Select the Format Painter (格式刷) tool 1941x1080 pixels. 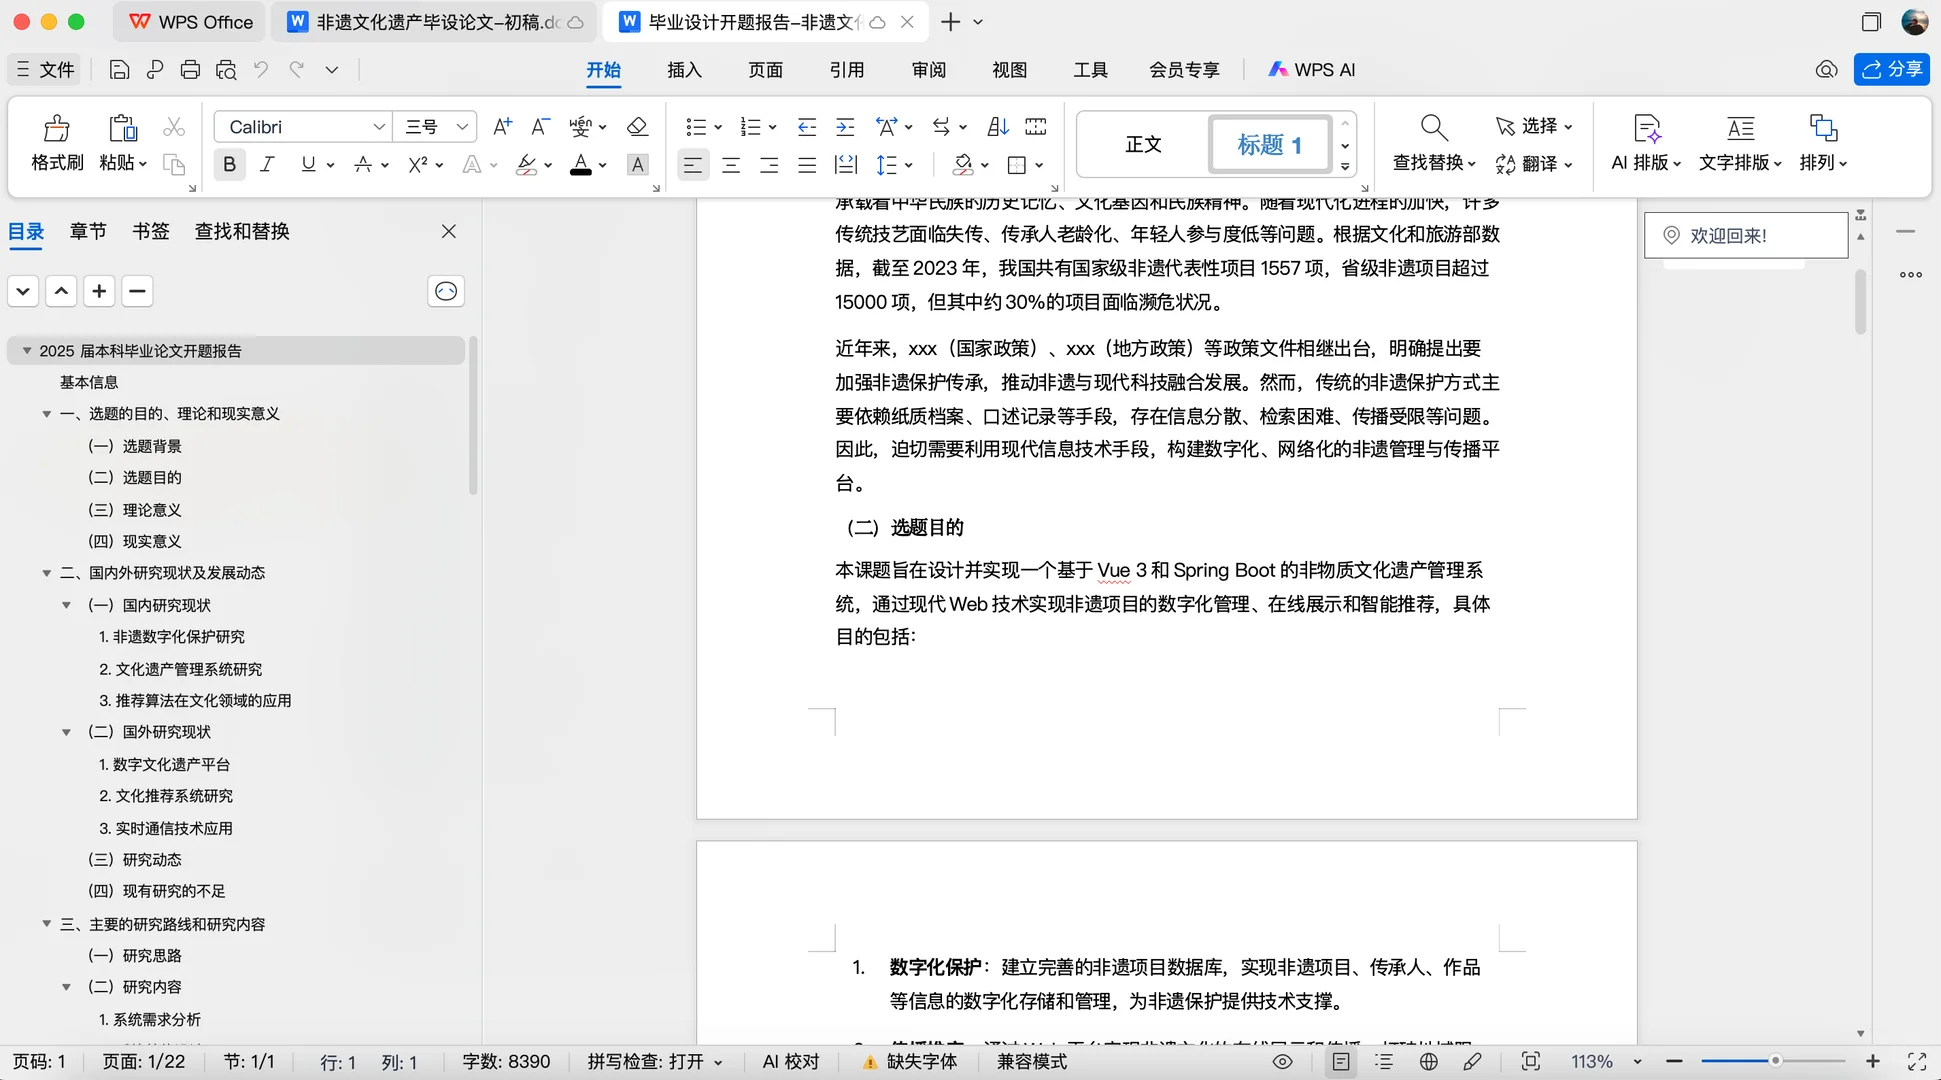pyautogui.click(x=56, y=142)
